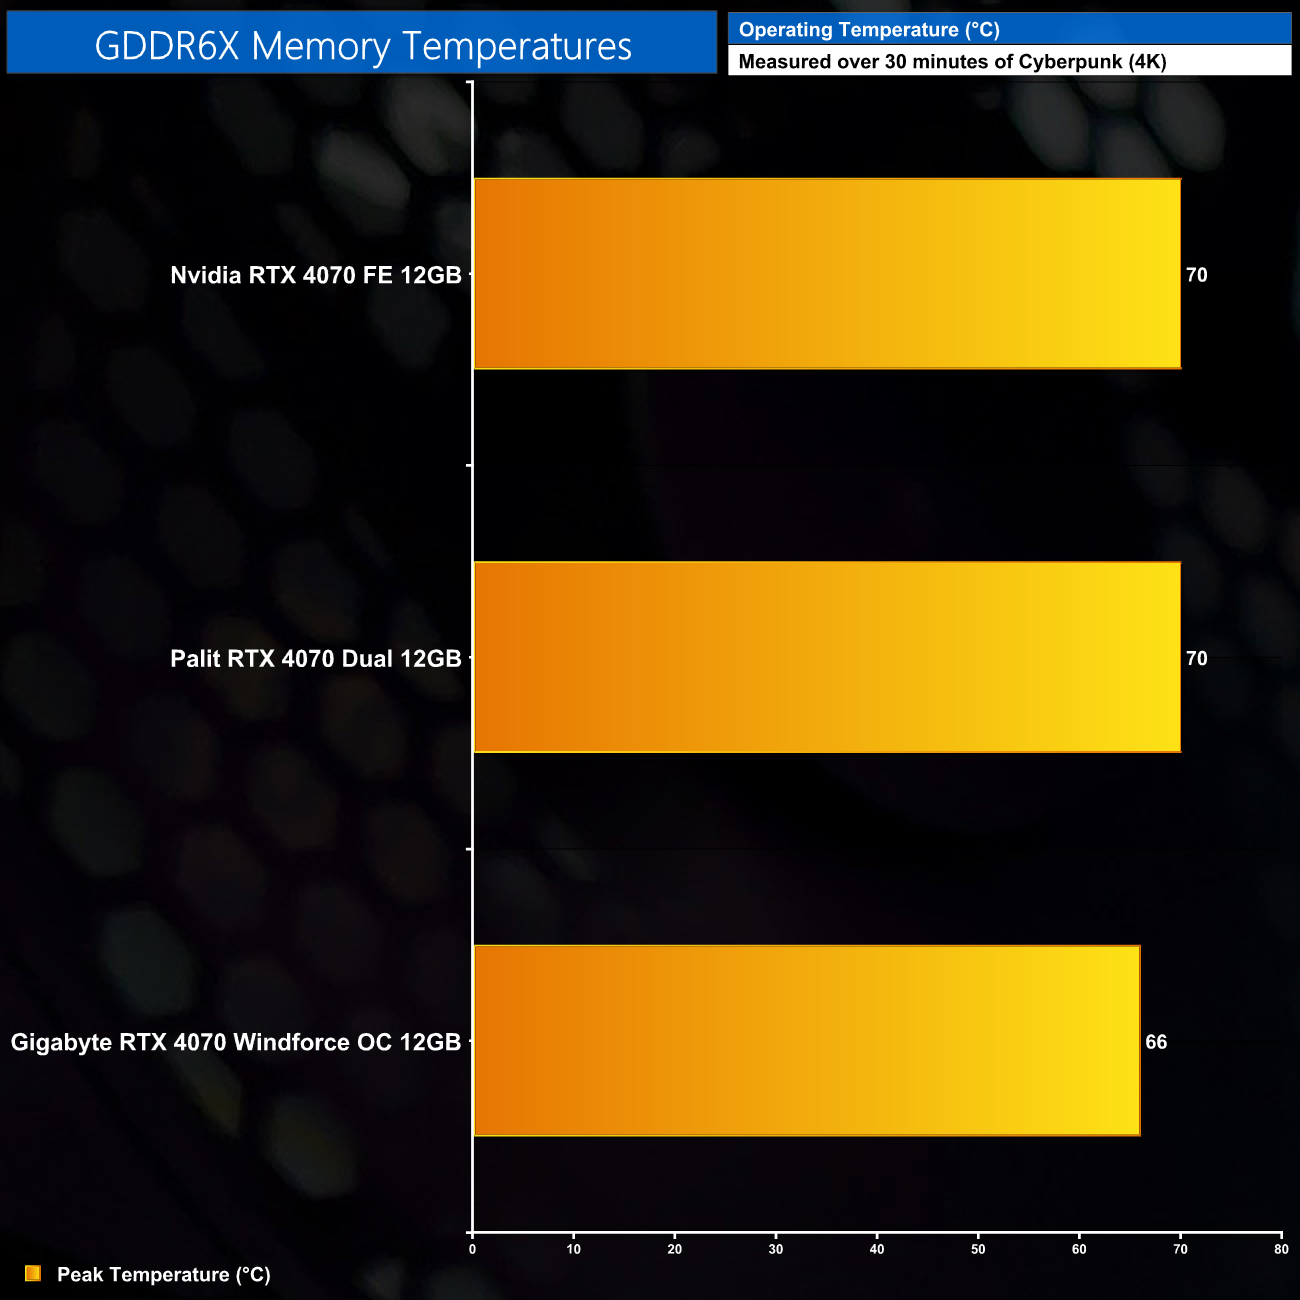Image resolution: width=1300 pixels, height=1300 pixels.
Task: Click the 66 value beside the Gigabyte bar
Action: [1156, 1042]
